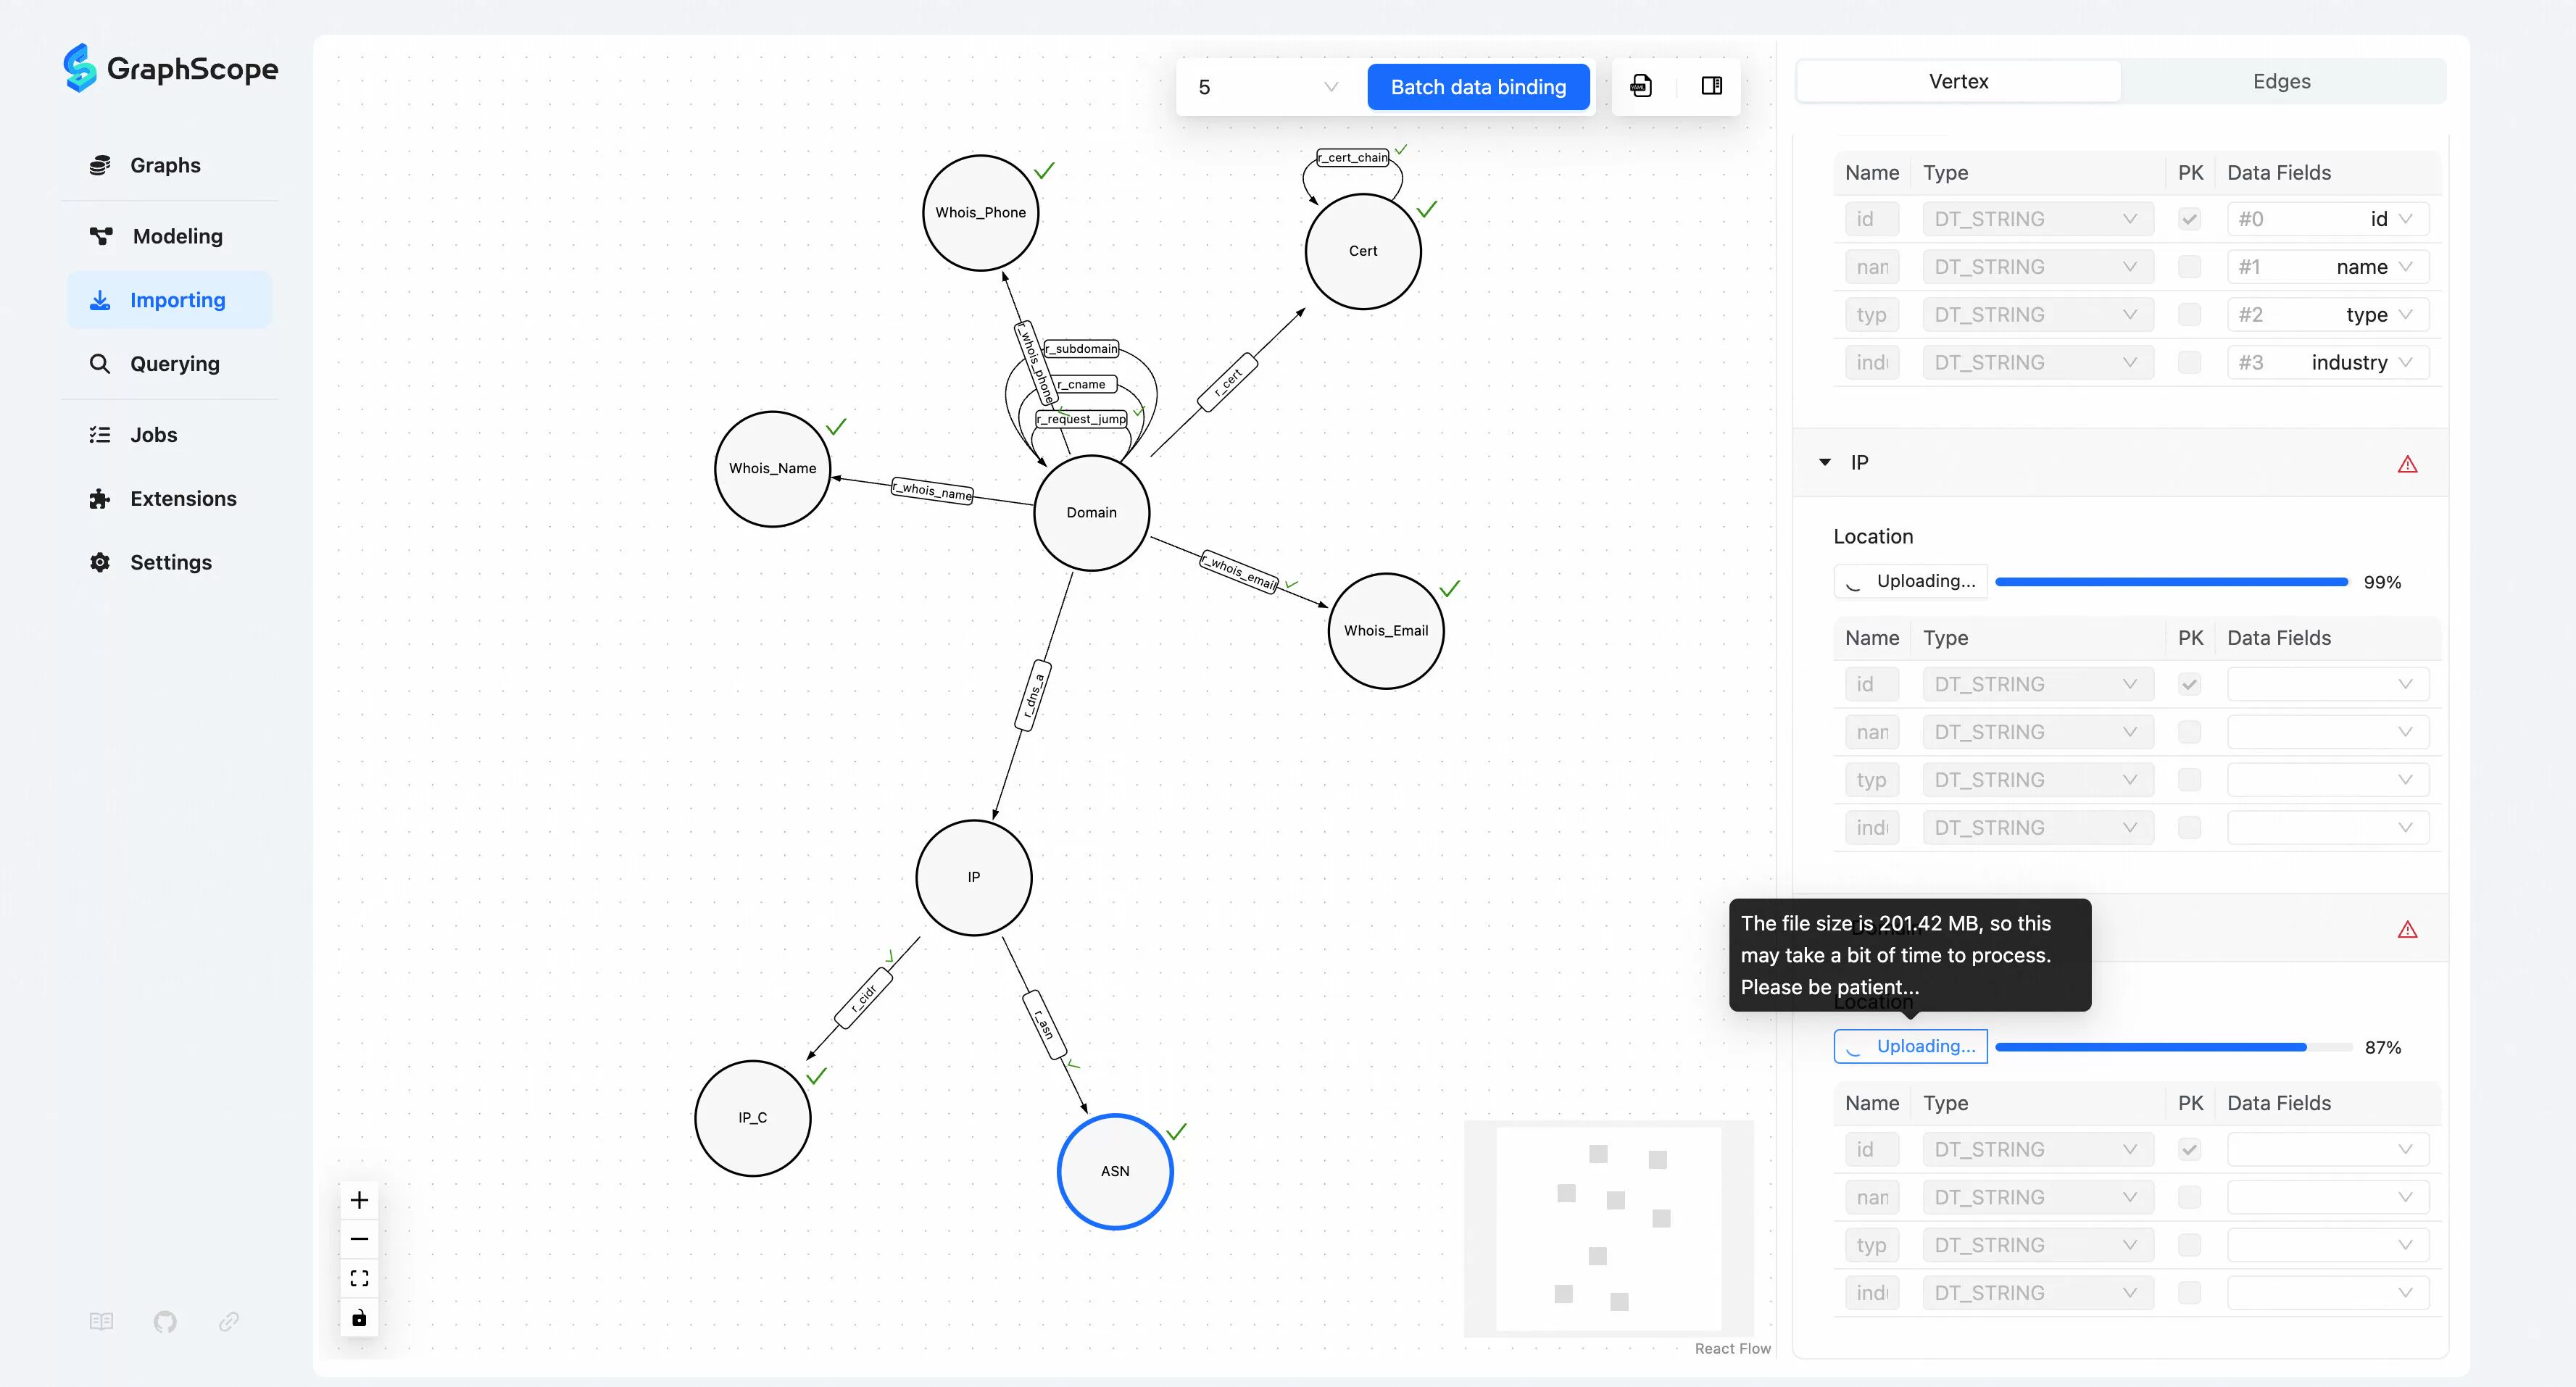Open the dropdown showing 5
The image size is (2576, 1387).
point(1267,87)
